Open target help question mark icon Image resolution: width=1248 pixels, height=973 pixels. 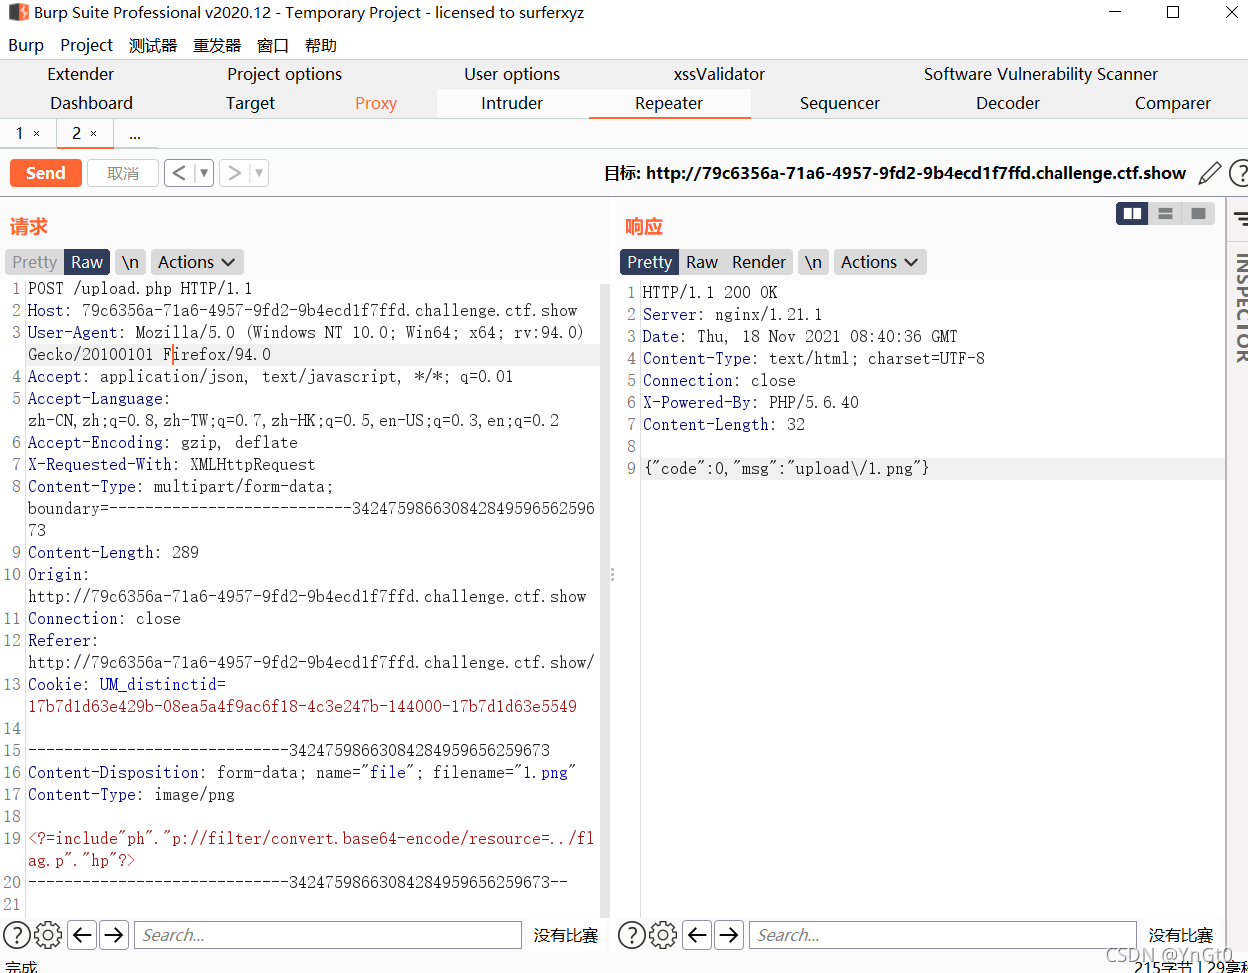(1238, 173)
